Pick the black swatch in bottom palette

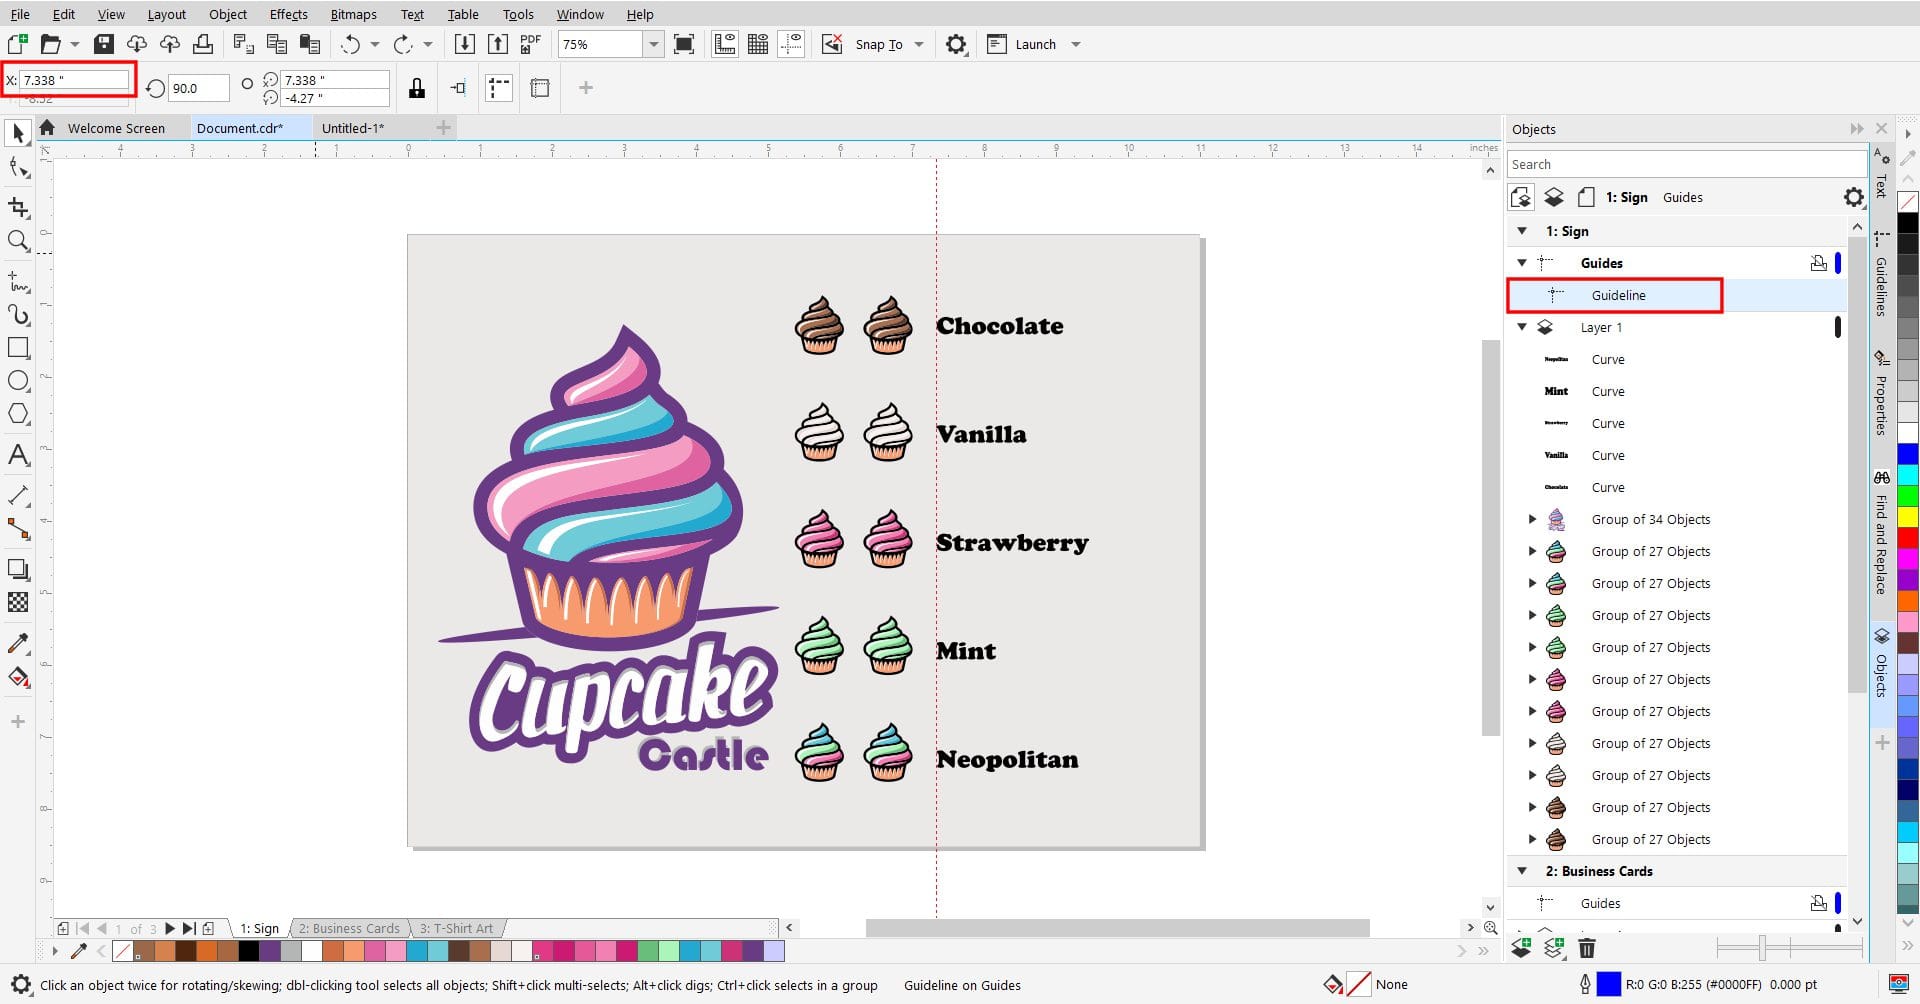coord(248,950)
